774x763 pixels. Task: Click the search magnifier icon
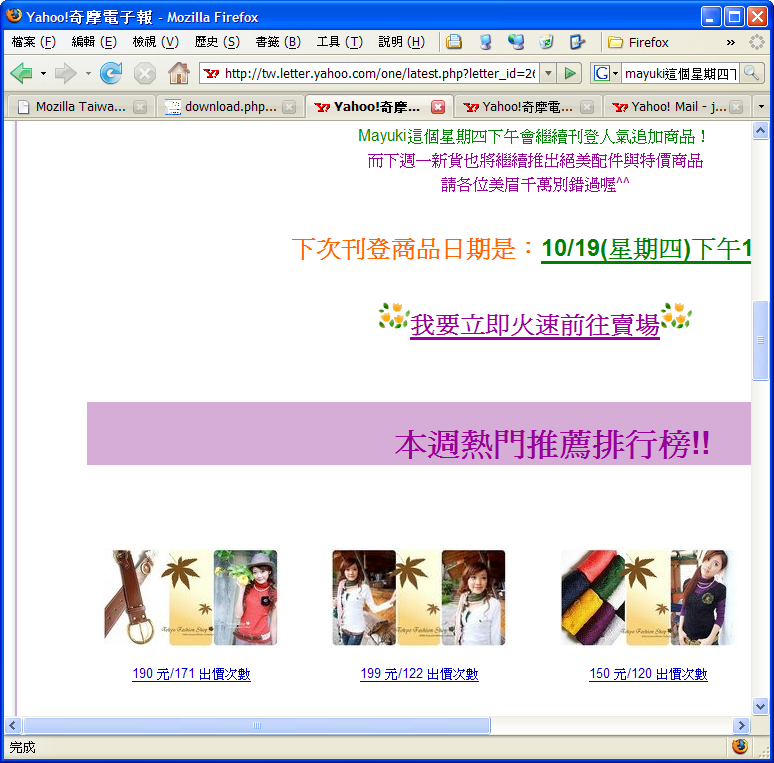pos(751,73)
